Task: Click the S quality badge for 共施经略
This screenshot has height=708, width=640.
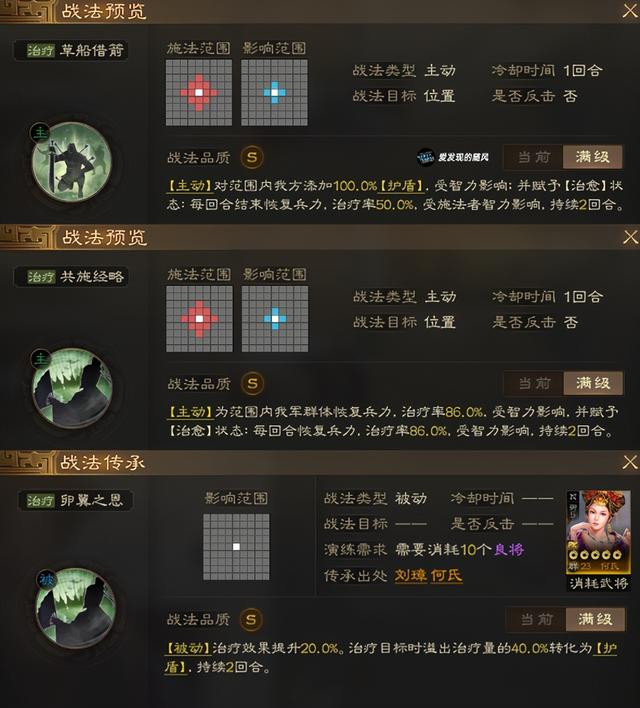Action: click(x=252, y=383)
